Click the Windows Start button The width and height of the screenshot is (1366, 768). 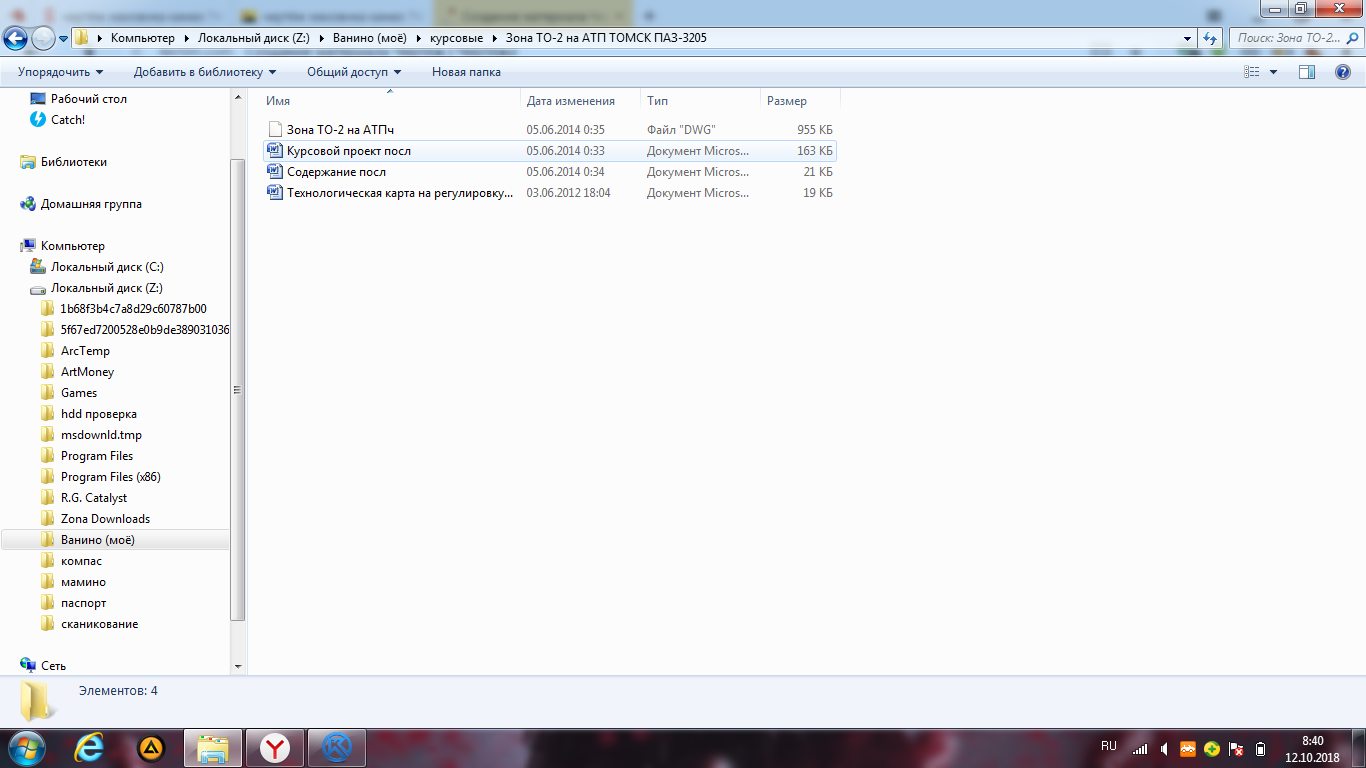click(x=26, y=747)
